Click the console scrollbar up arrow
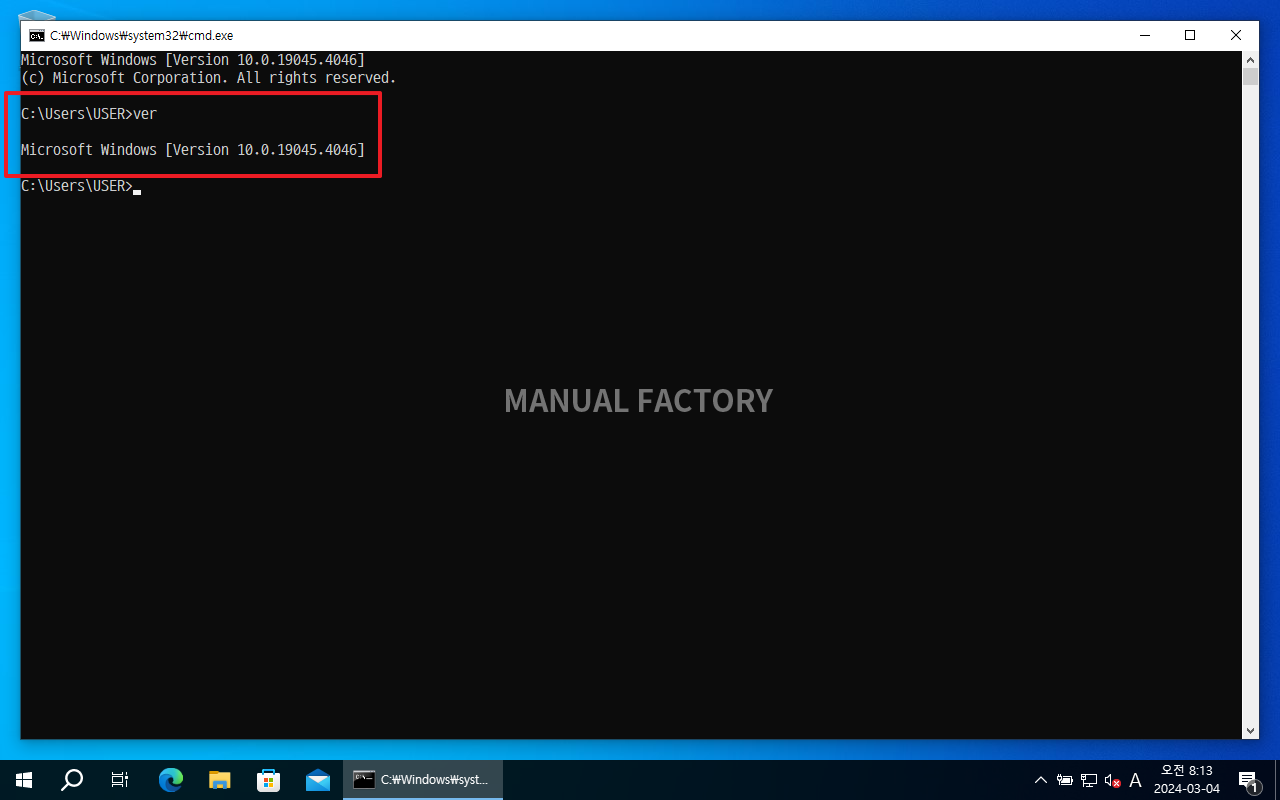Viewport: 1280px width, 800px height. click(1250, 59)
